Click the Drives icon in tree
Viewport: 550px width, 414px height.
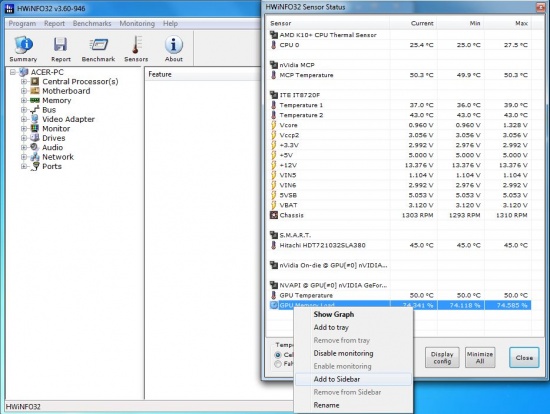(35, 138)
